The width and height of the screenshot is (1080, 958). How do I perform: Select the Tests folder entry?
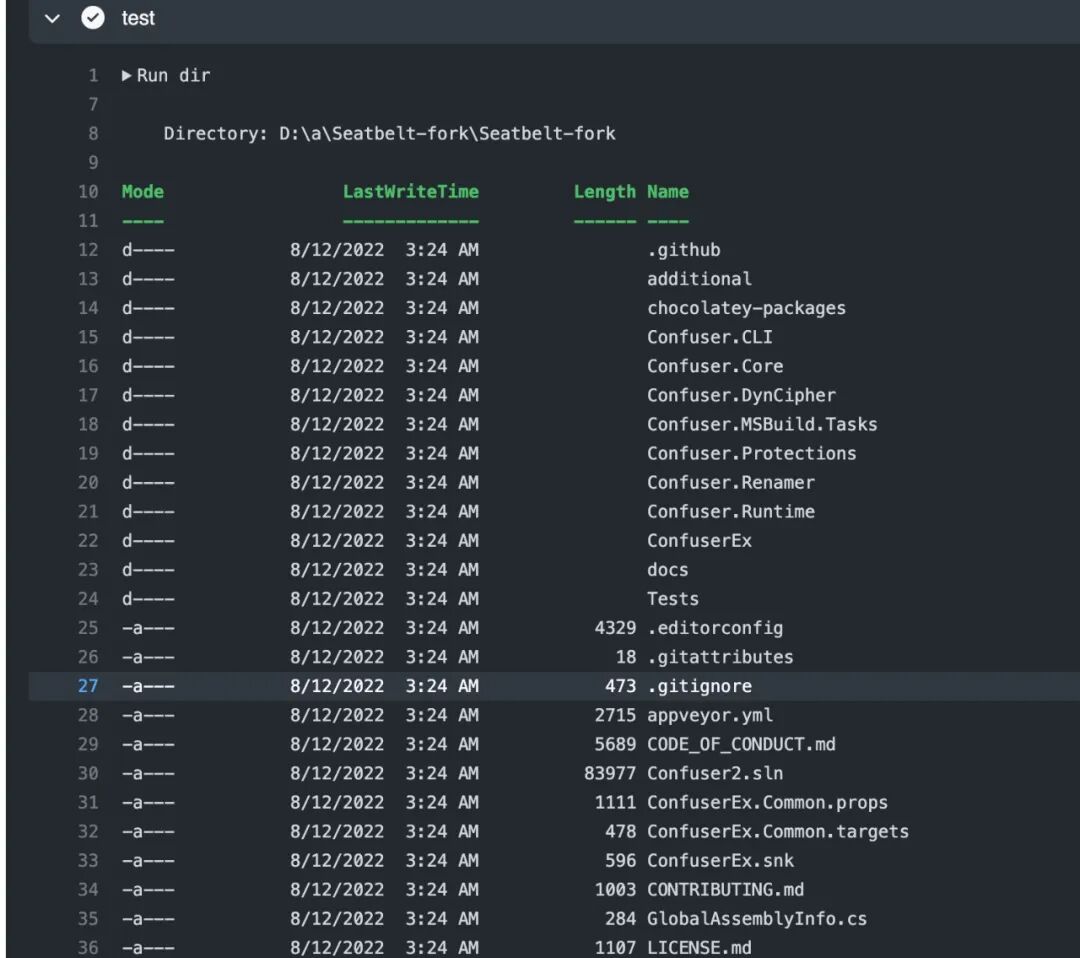(673, 599)
